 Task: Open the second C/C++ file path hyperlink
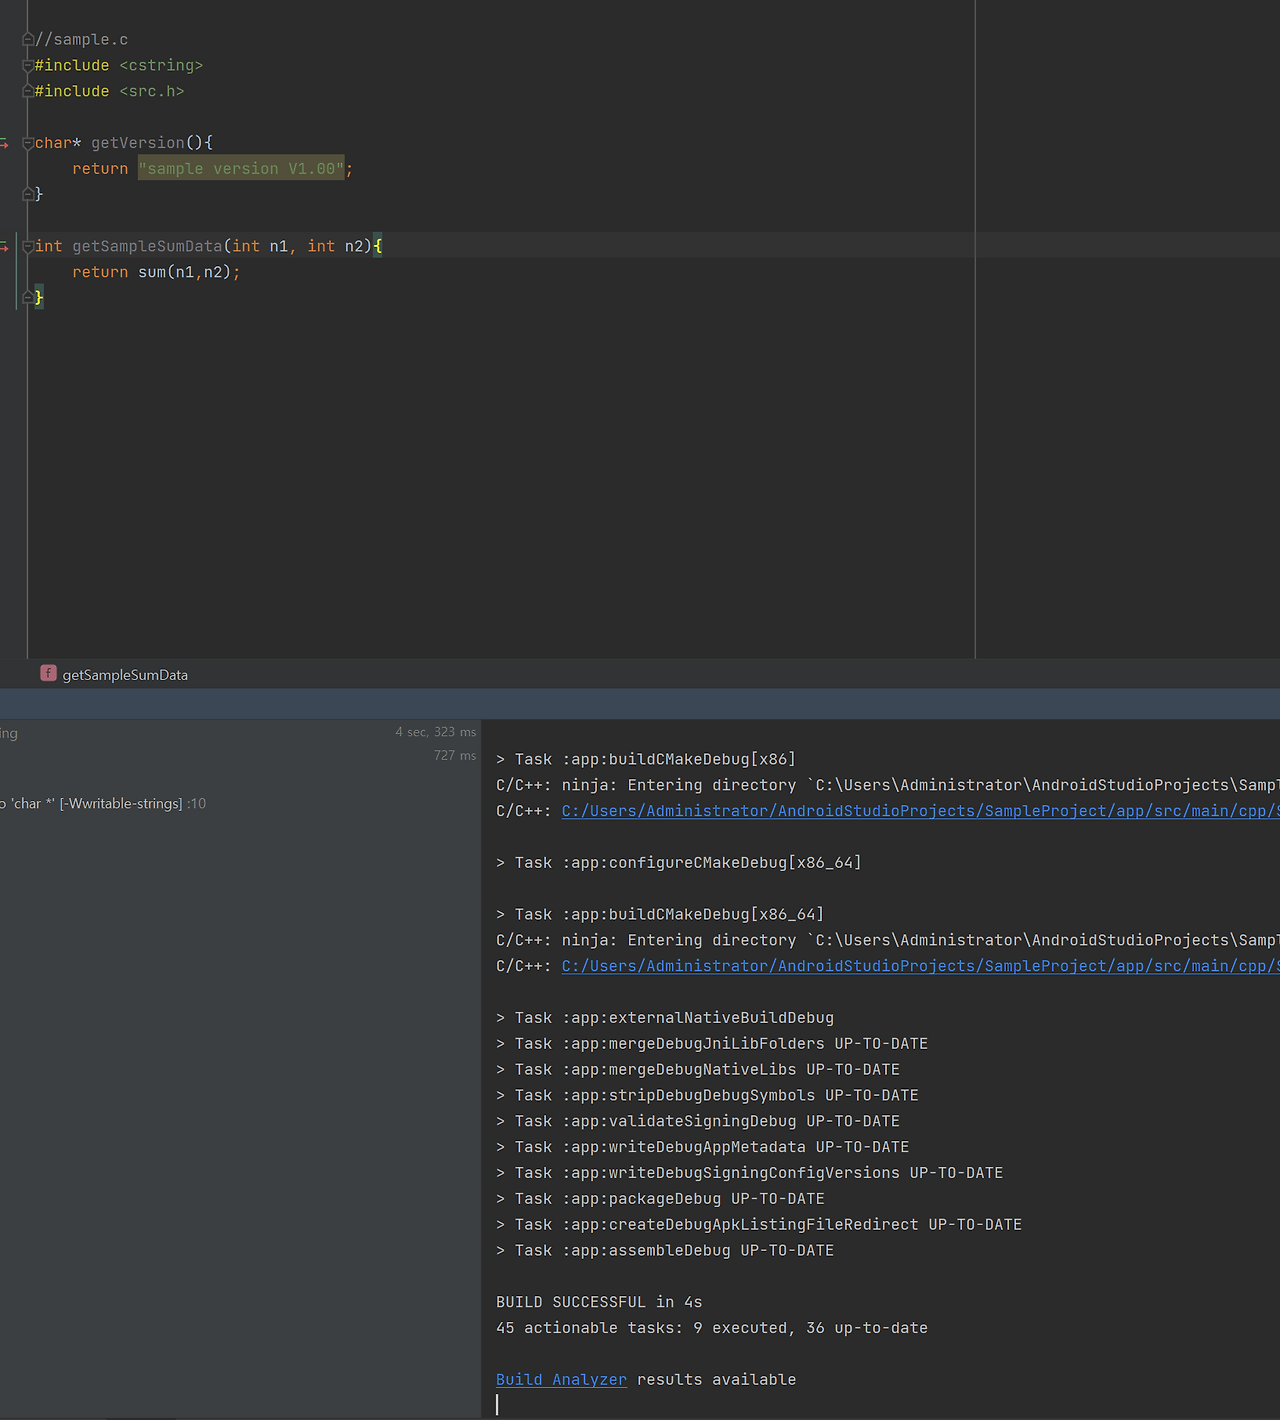coord(900,966)
